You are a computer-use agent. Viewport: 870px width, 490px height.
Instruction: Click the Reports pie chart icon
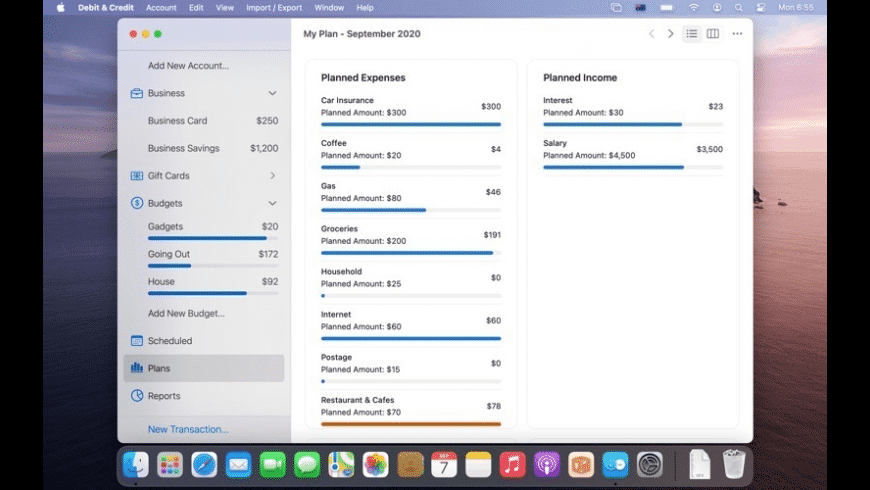pyautogui.click(x=136, y=396)
